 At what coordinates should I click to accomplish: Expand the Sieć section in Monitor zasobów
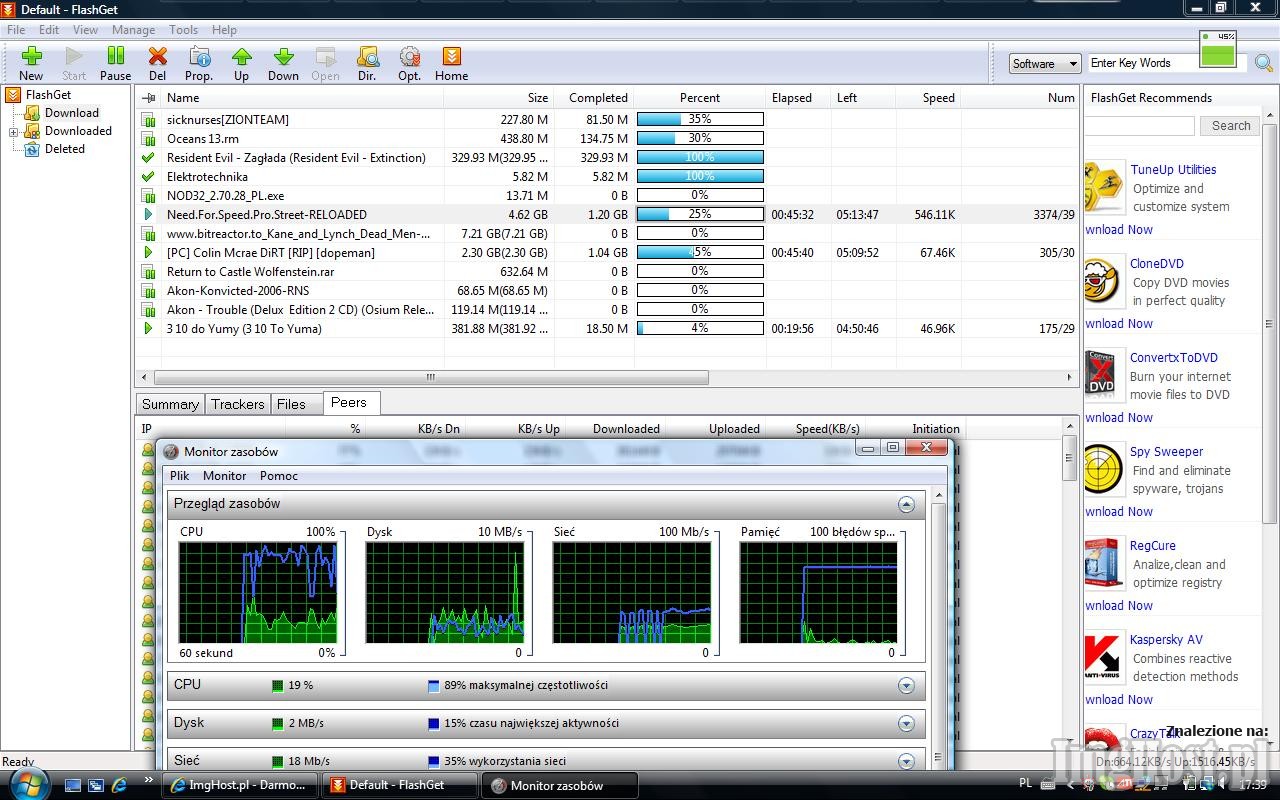point(906,762)
